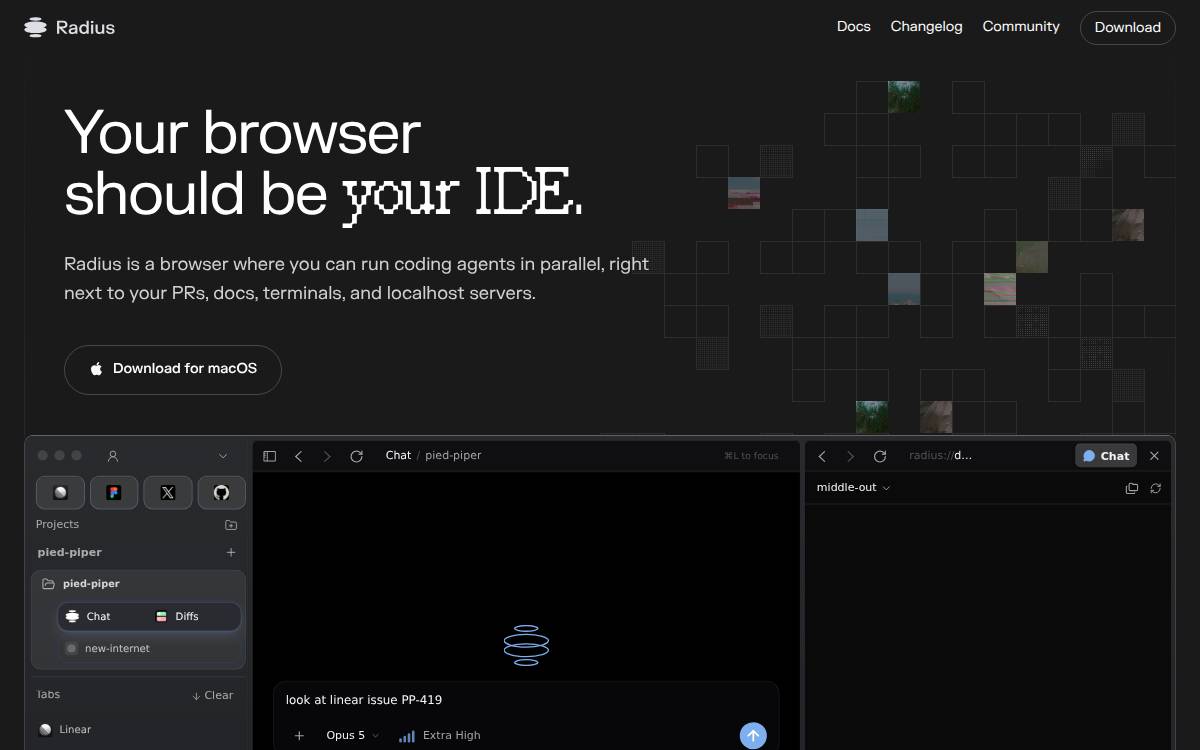This screenshot has width=1200, height=750.
Task: Open the Opus 5 model dropdown
Action: coord(352,735)
